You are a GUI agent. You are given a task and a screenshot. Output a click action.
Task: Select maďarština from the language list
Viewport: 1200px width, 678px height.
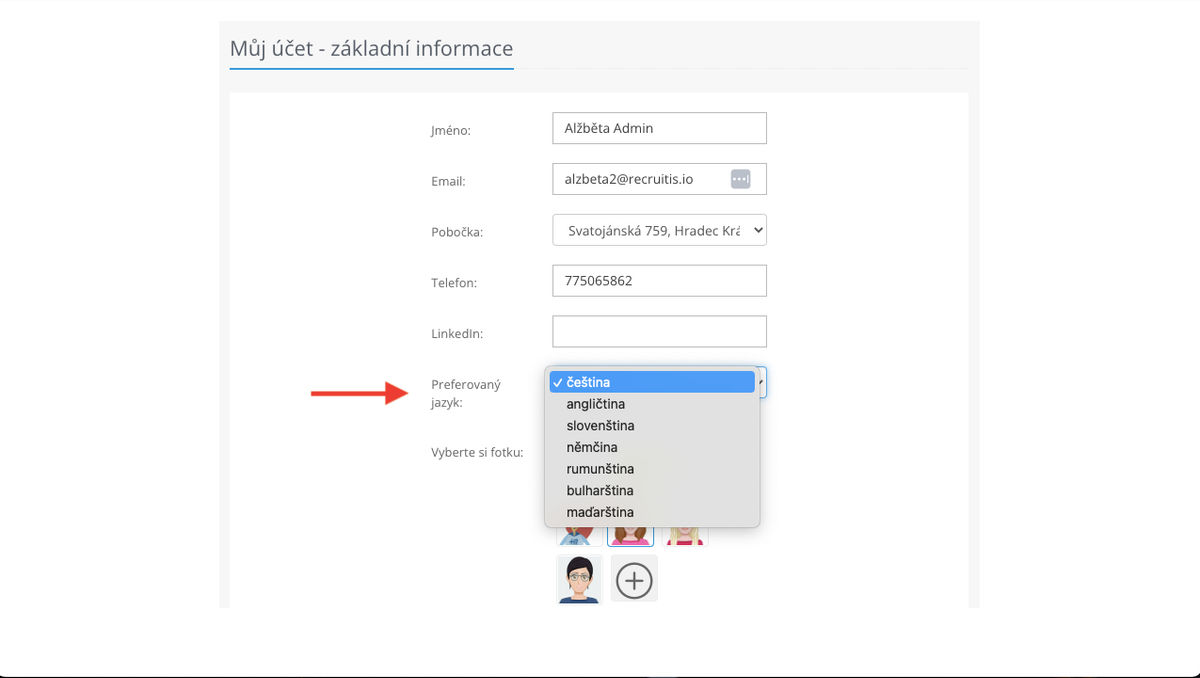[x=652, y=512]
